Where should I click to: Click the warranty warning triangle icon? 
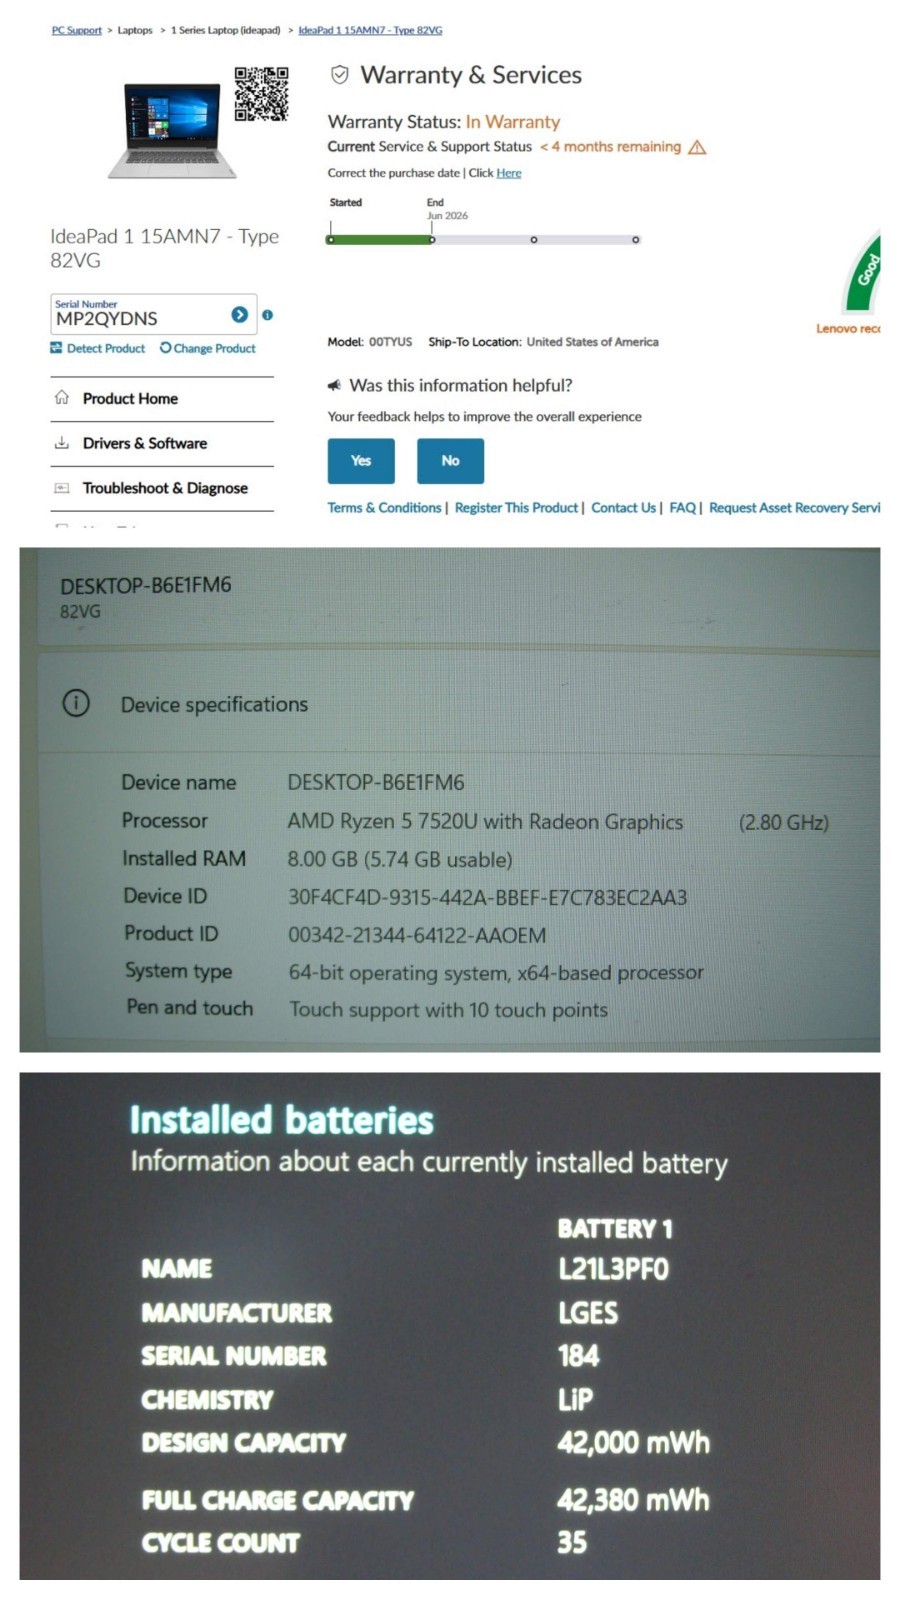(x=697, y=147)
